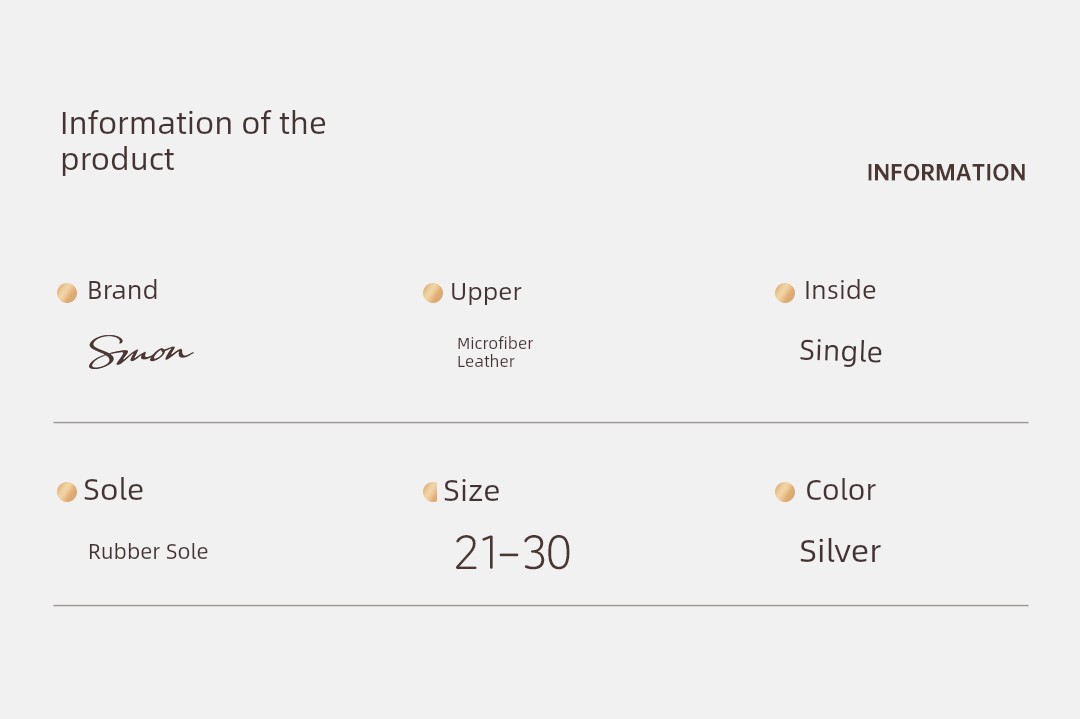Click the gold half-dot beside Size

click(430, 492)
